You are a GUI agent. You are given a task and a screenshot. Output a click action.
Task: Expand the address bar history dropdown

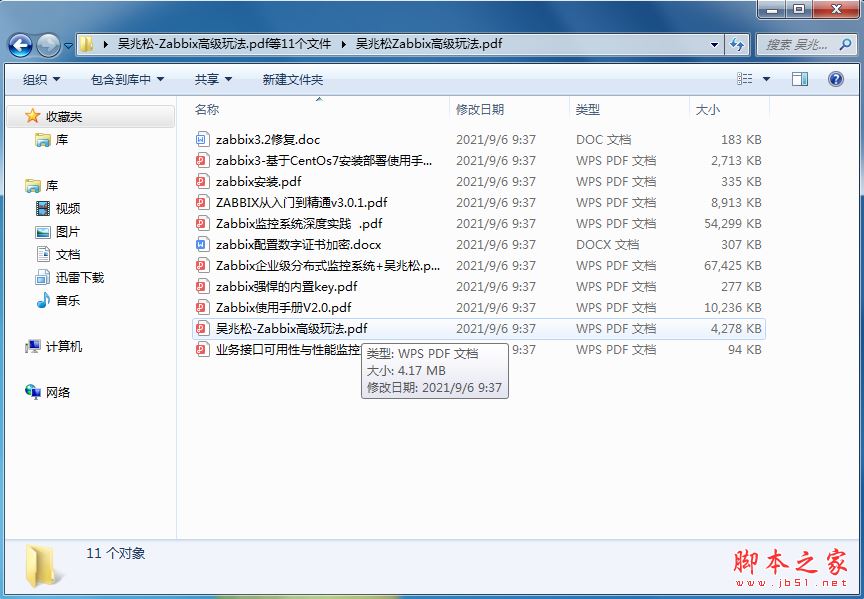coord(714,45)
